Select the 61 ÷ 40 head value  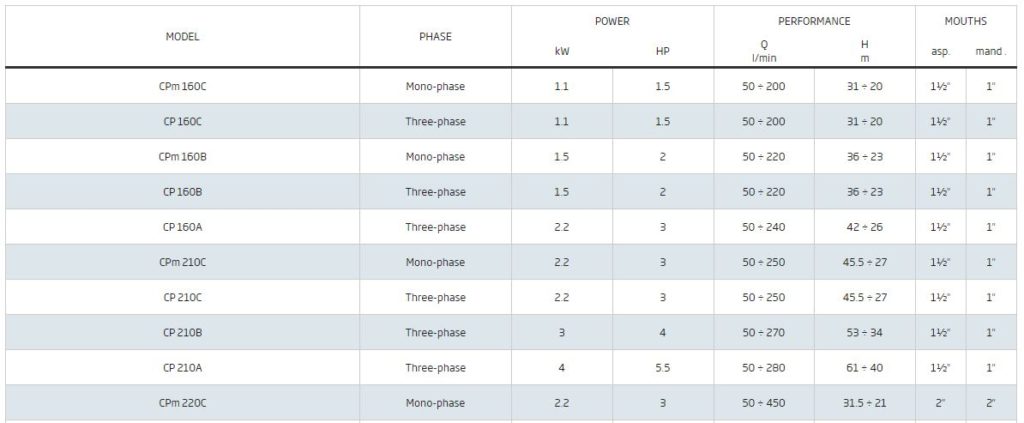pyautogui.click(x=864, y=368)
